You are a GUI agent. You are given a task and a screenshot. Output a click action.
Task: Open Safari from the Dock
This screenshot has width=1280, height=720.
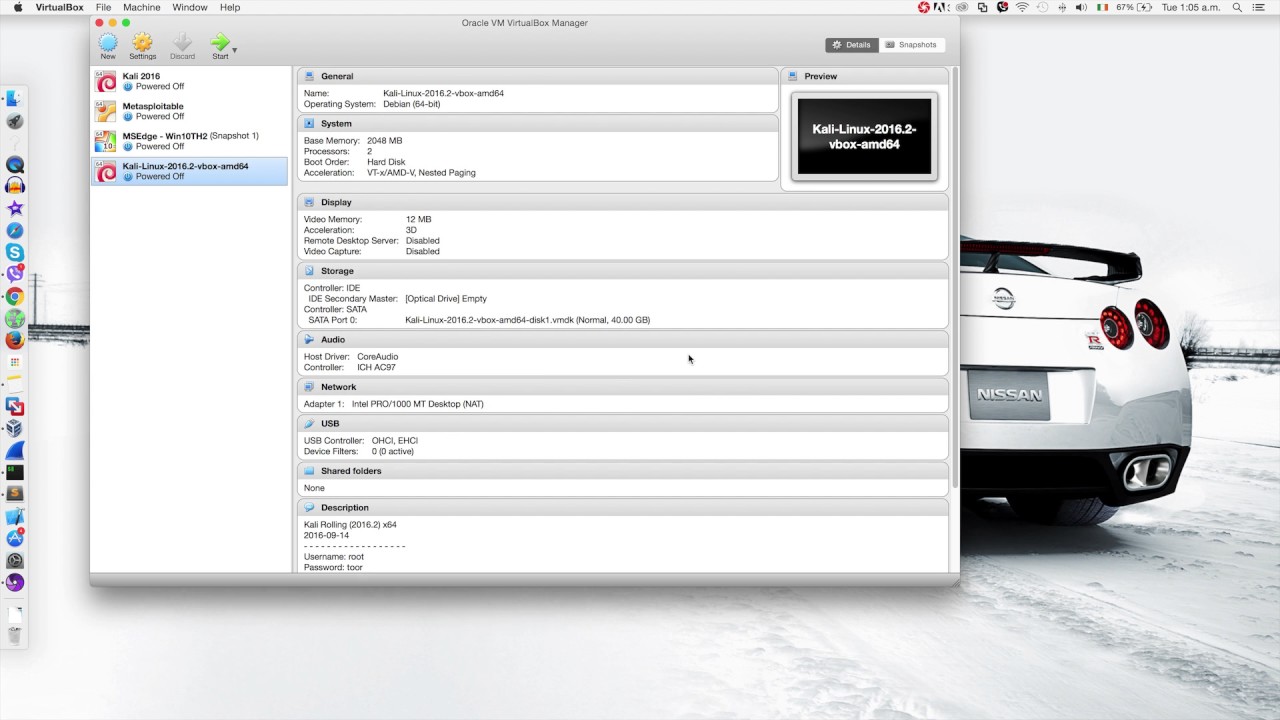coord(14,230)
